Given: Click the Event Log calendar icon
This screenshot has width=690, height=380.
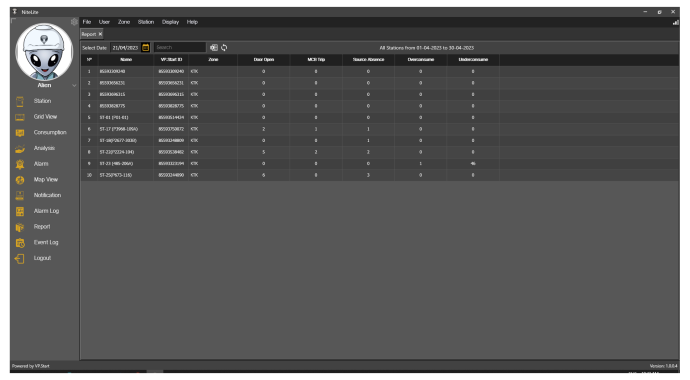Looking at the screenshot, I should click(20, 243).
